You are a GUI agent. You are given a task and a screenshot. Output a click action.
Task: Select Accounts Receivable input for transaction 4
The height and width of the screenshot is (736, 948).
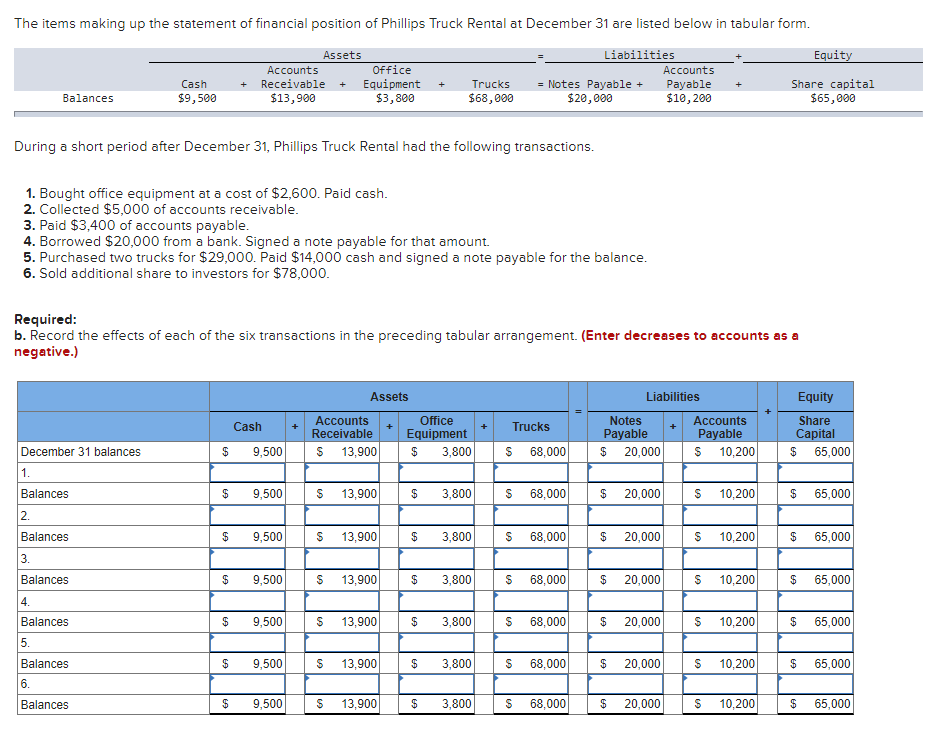342,601
